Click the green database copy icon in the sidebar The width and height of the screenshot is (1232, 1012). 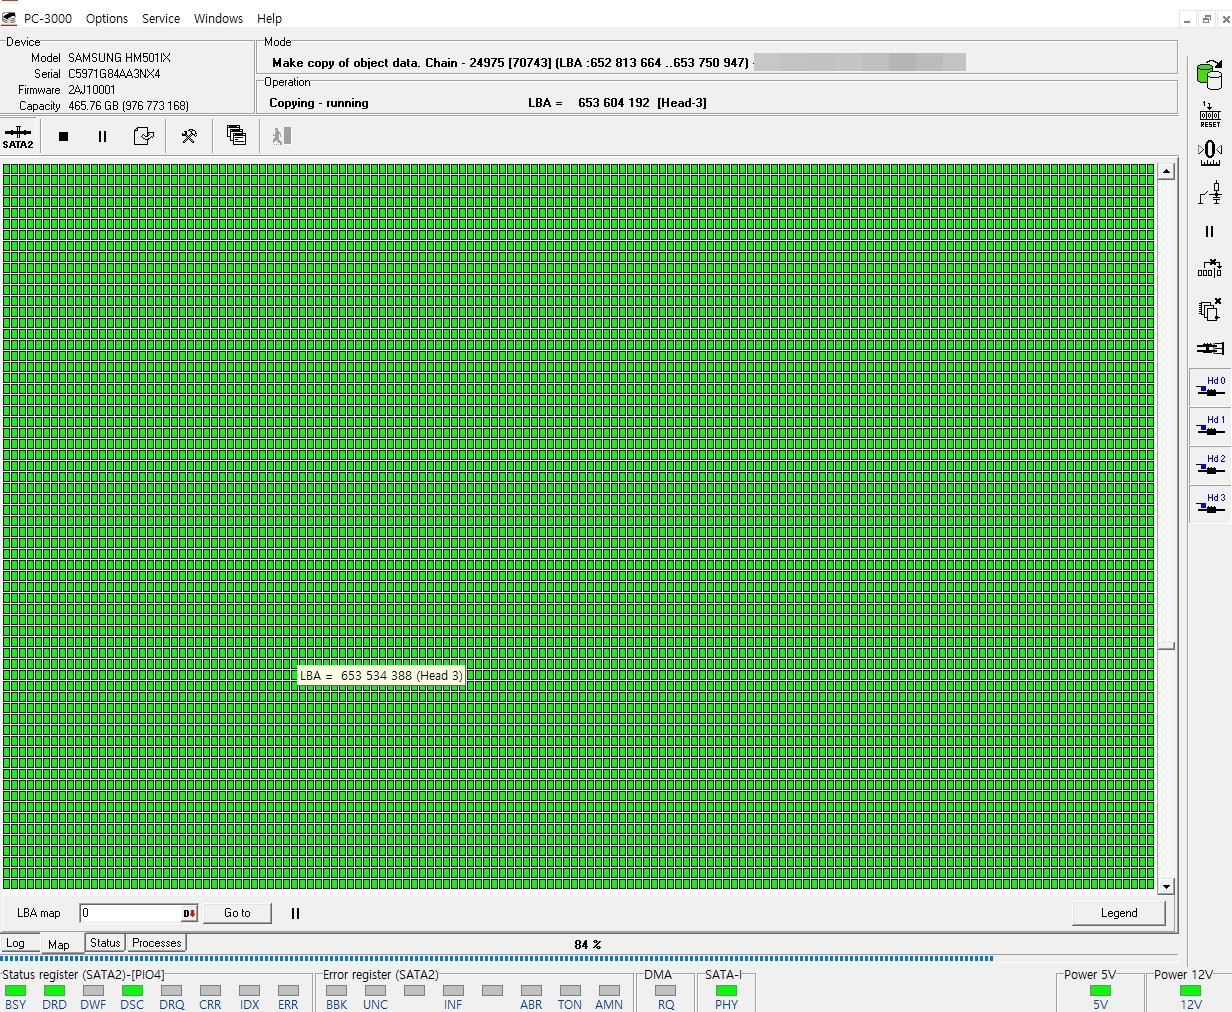[1209, 74]
